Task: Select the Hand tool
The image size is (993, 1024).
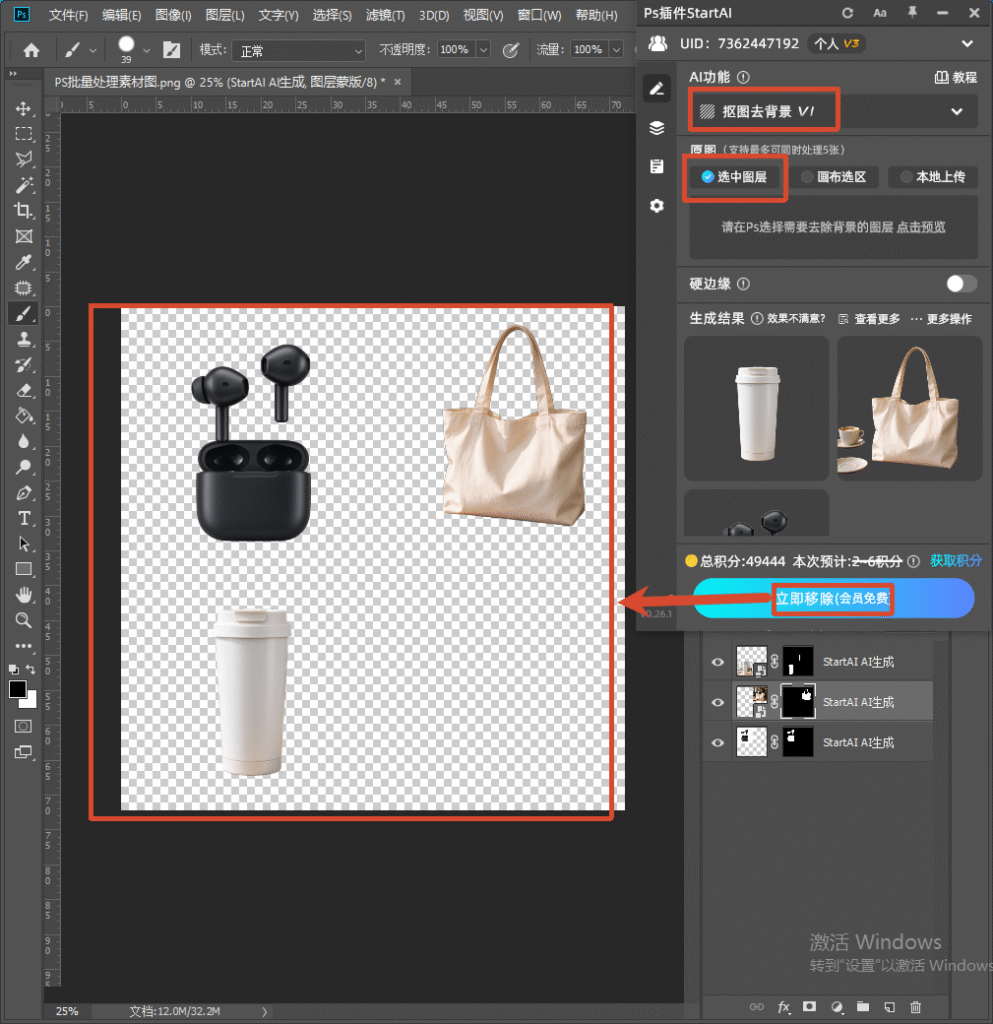Action: coord(24,595)
